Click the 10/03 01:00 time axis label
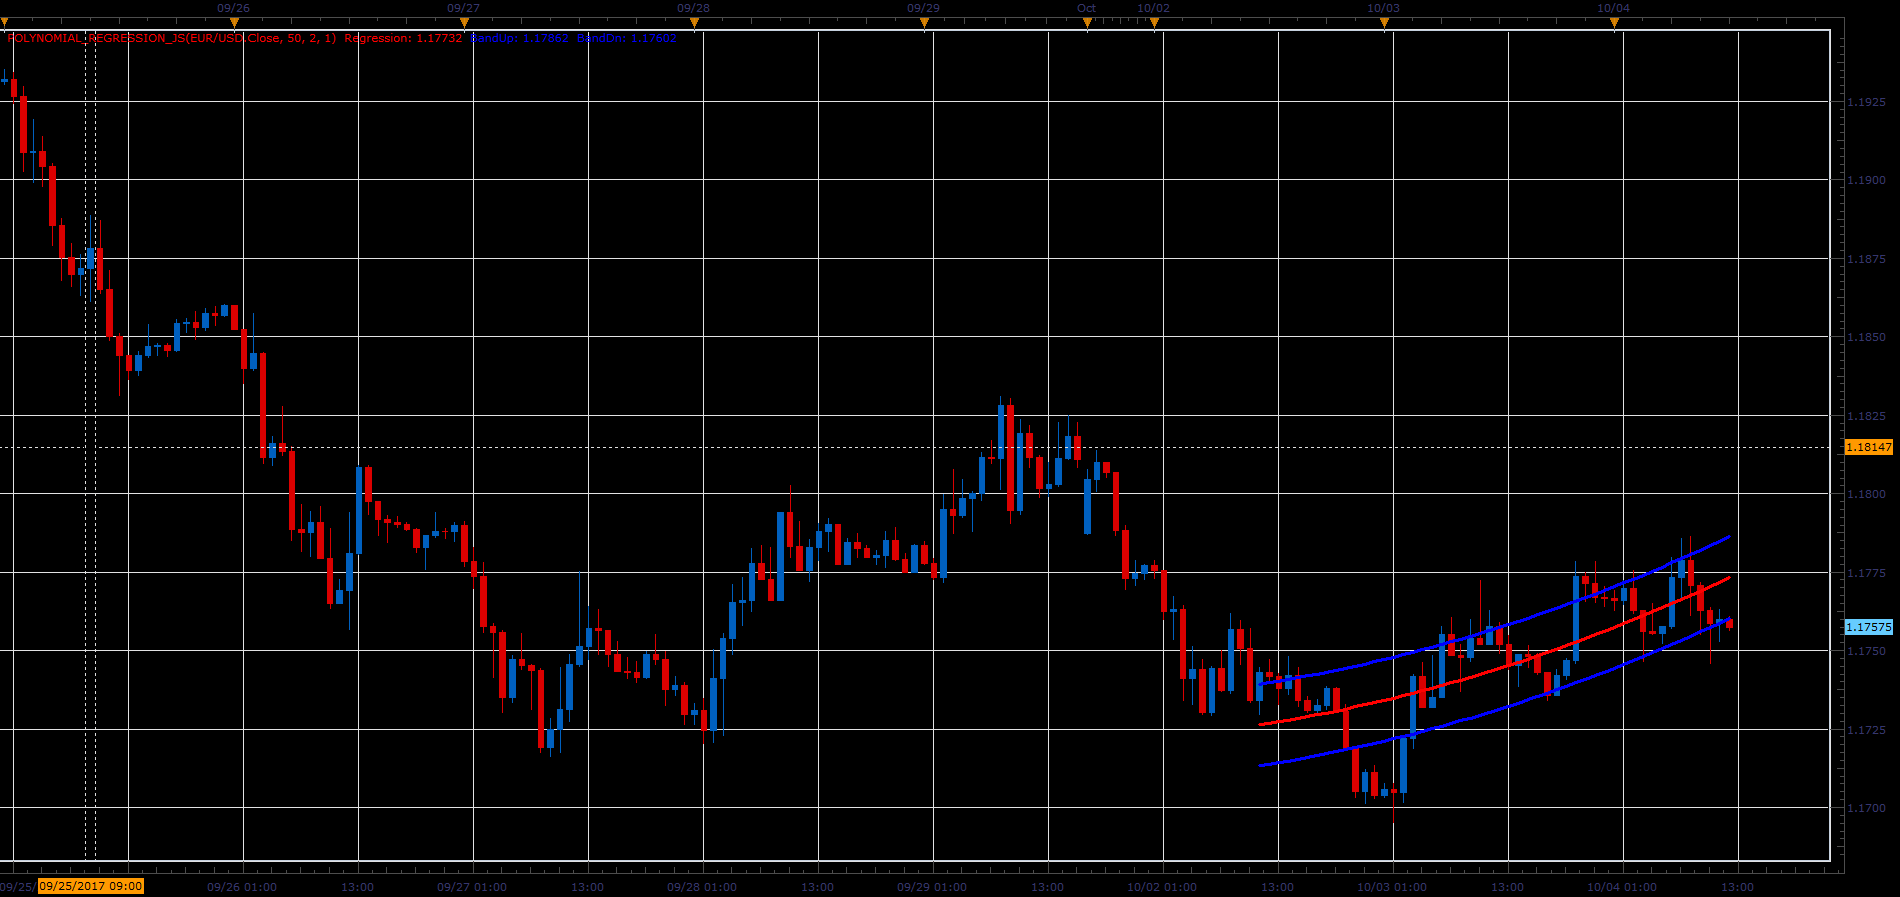The image size is (1900, 897). click(x=1392, y=887)
